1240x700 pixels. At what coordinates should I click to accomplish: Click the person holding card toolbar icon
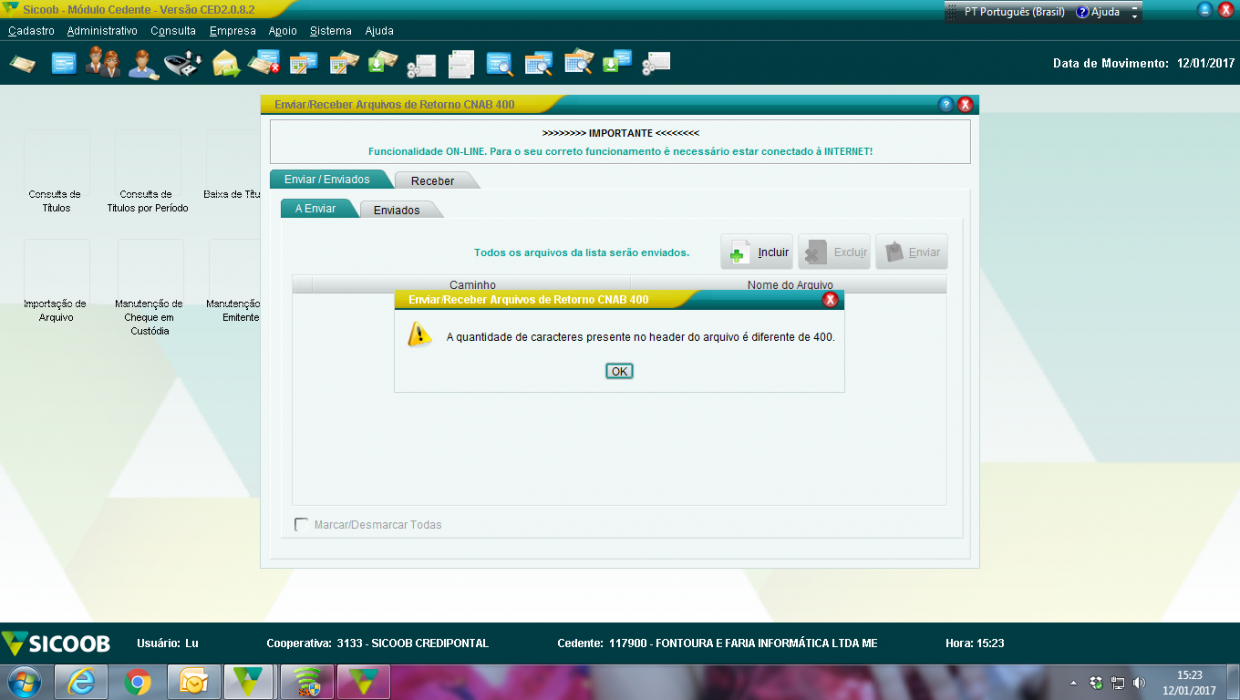click(144, 64)
